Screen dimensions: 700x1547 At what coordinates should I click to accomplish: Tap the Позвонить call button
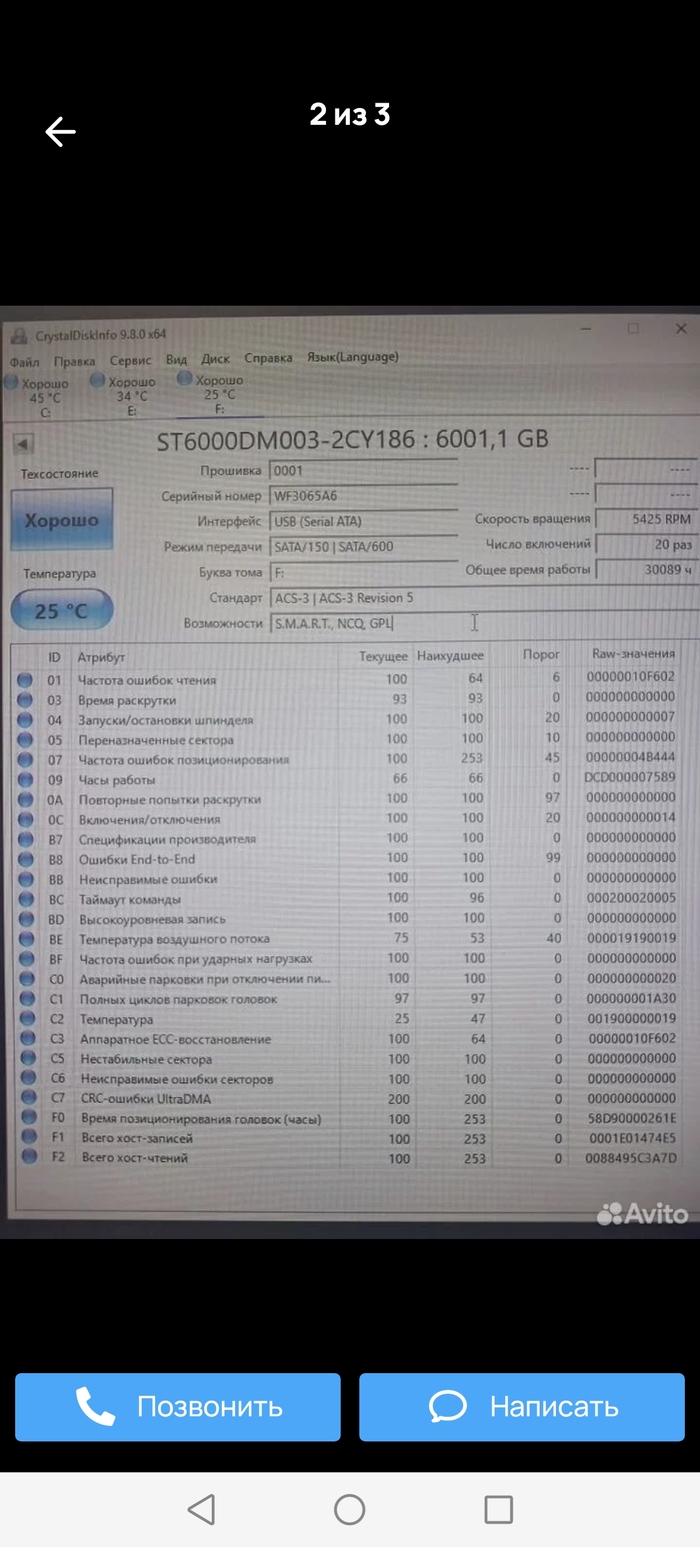(178, 1407)
